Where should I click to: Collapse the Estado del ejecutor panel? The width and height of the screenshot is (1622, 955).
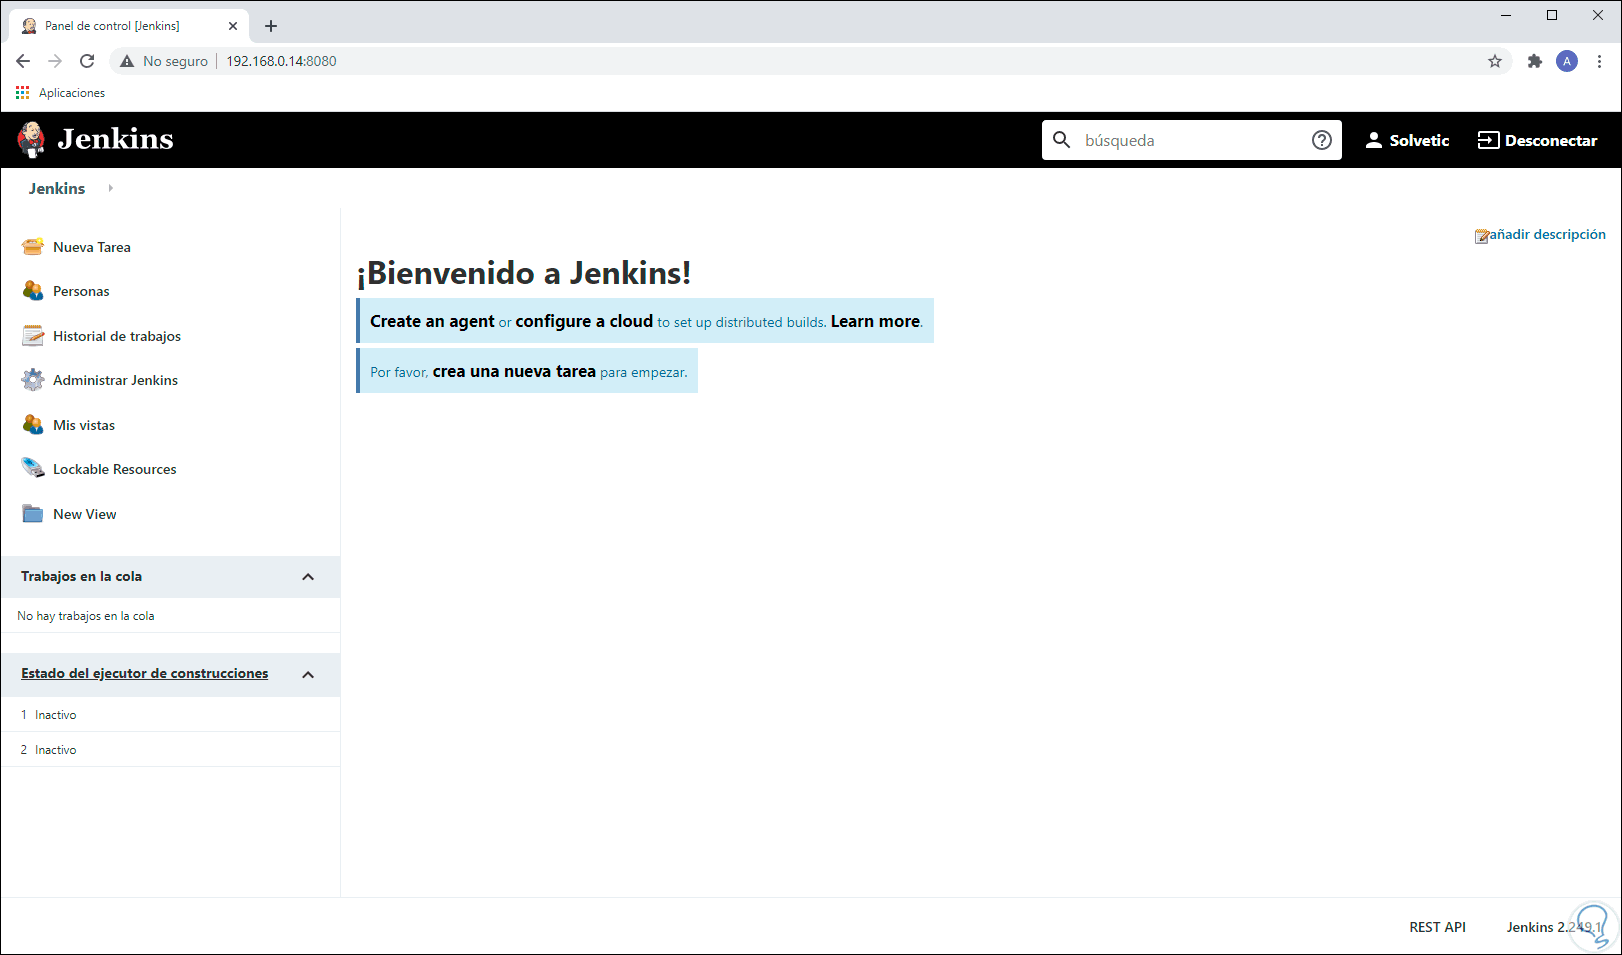coord(308,675)
